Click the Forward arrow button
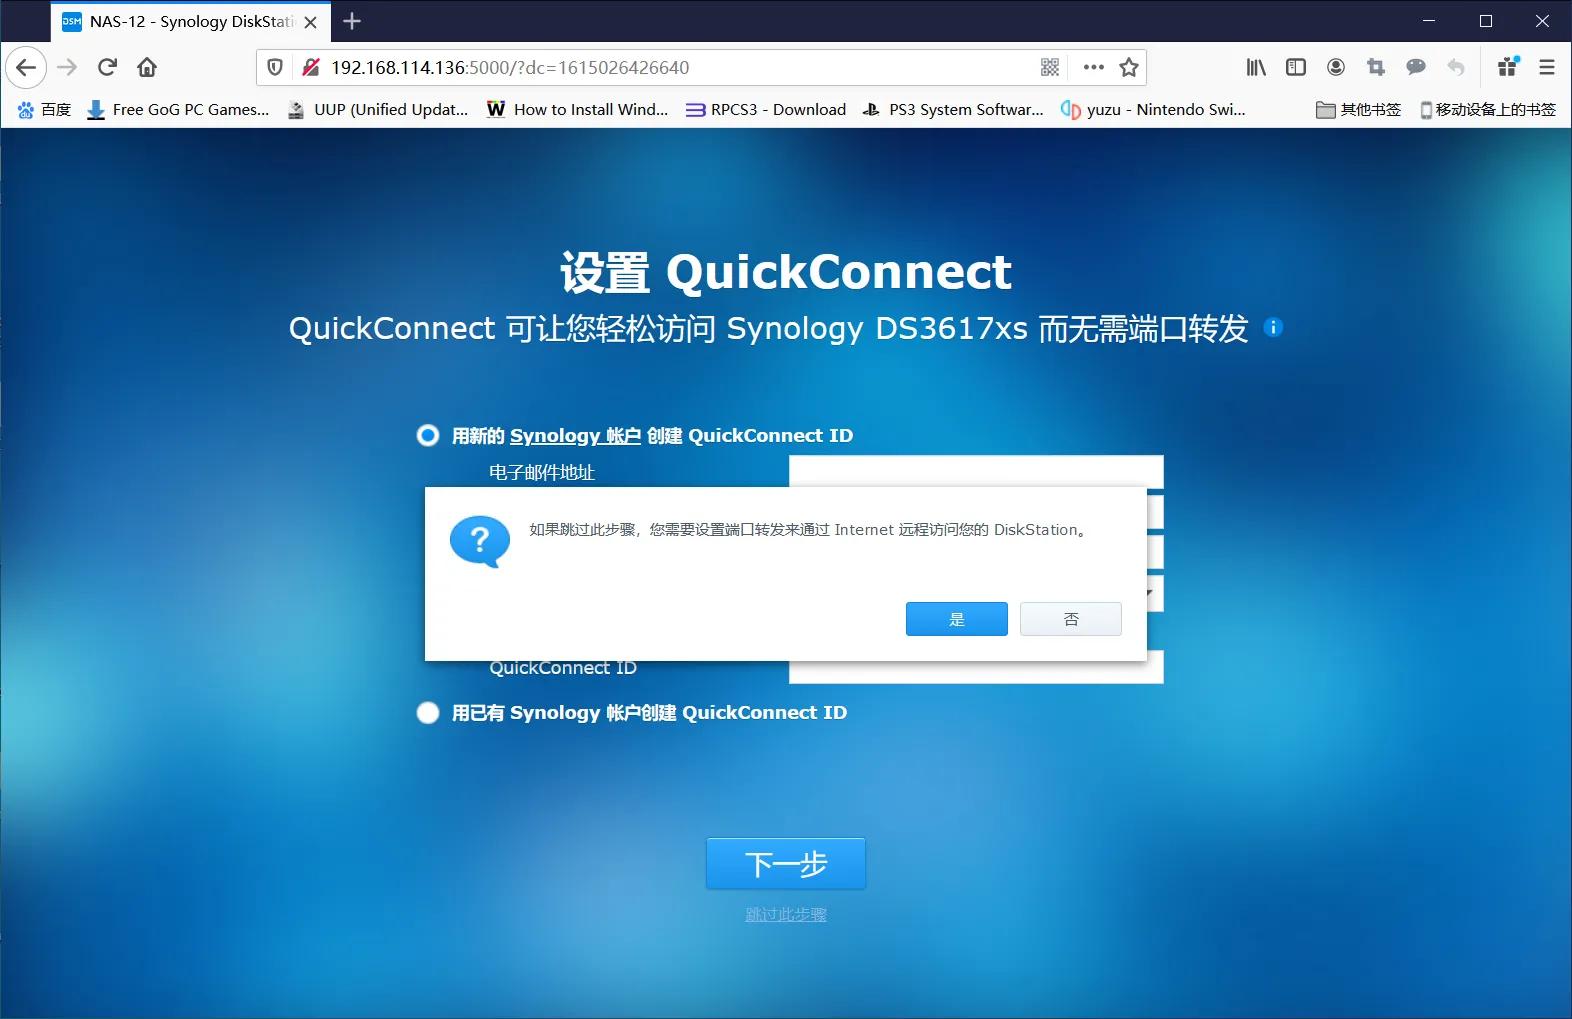The width and height of the screenshot is (1572, 1019). click(x=67, y=67)
